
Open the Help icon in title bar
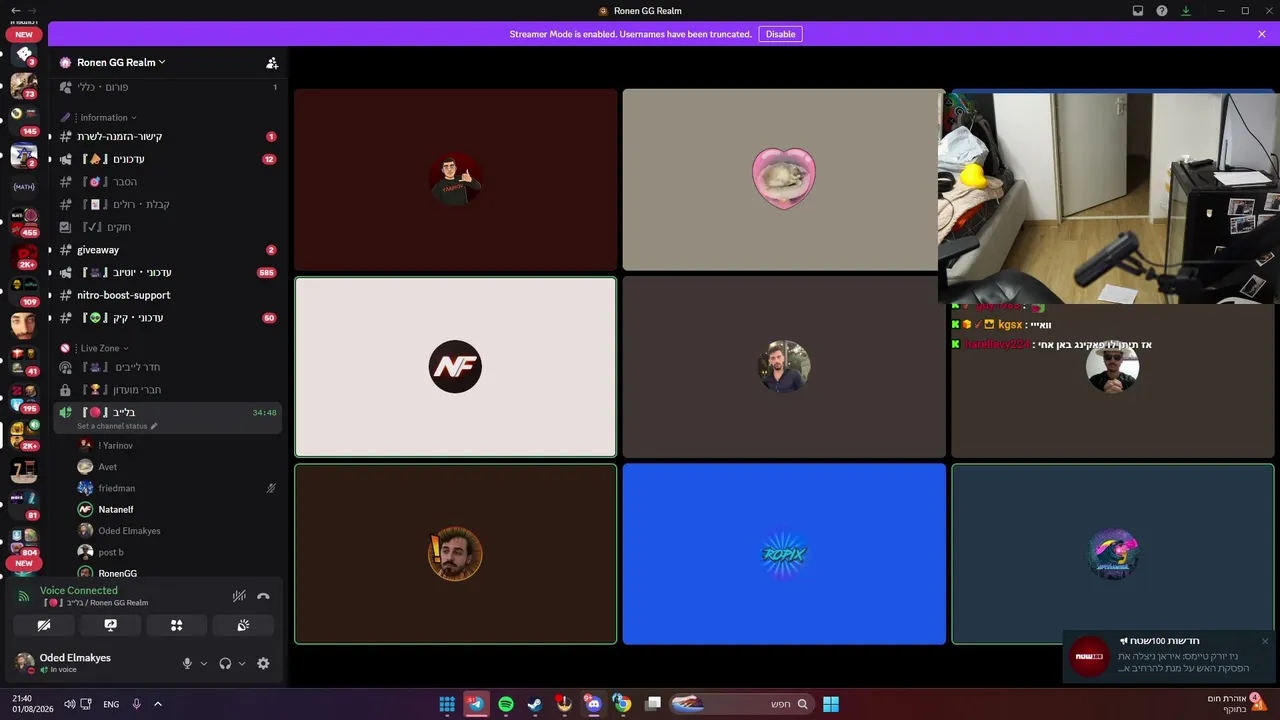[1162, 11]
